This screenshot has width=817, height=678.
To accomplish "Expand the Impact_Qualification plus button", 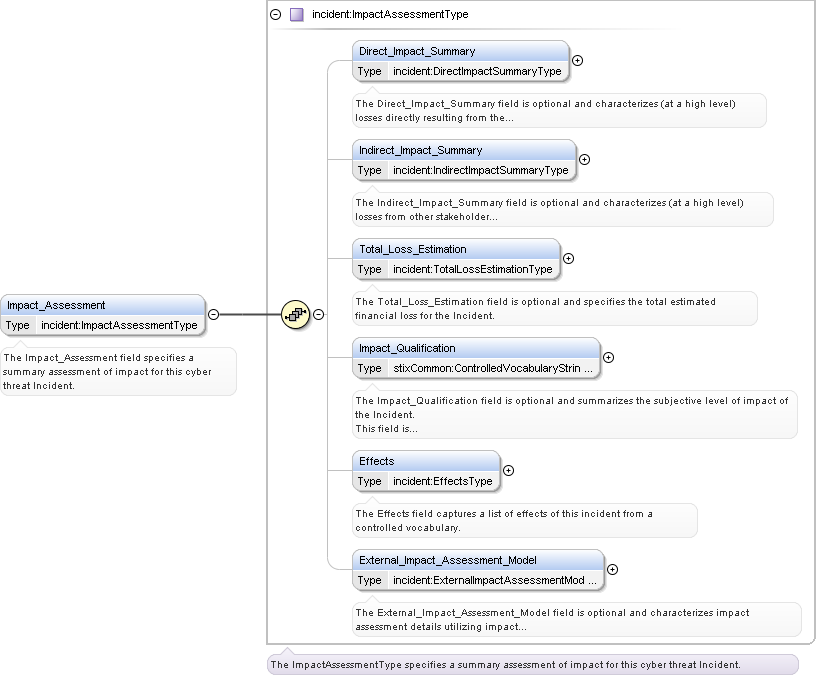I will pos(608,357).
